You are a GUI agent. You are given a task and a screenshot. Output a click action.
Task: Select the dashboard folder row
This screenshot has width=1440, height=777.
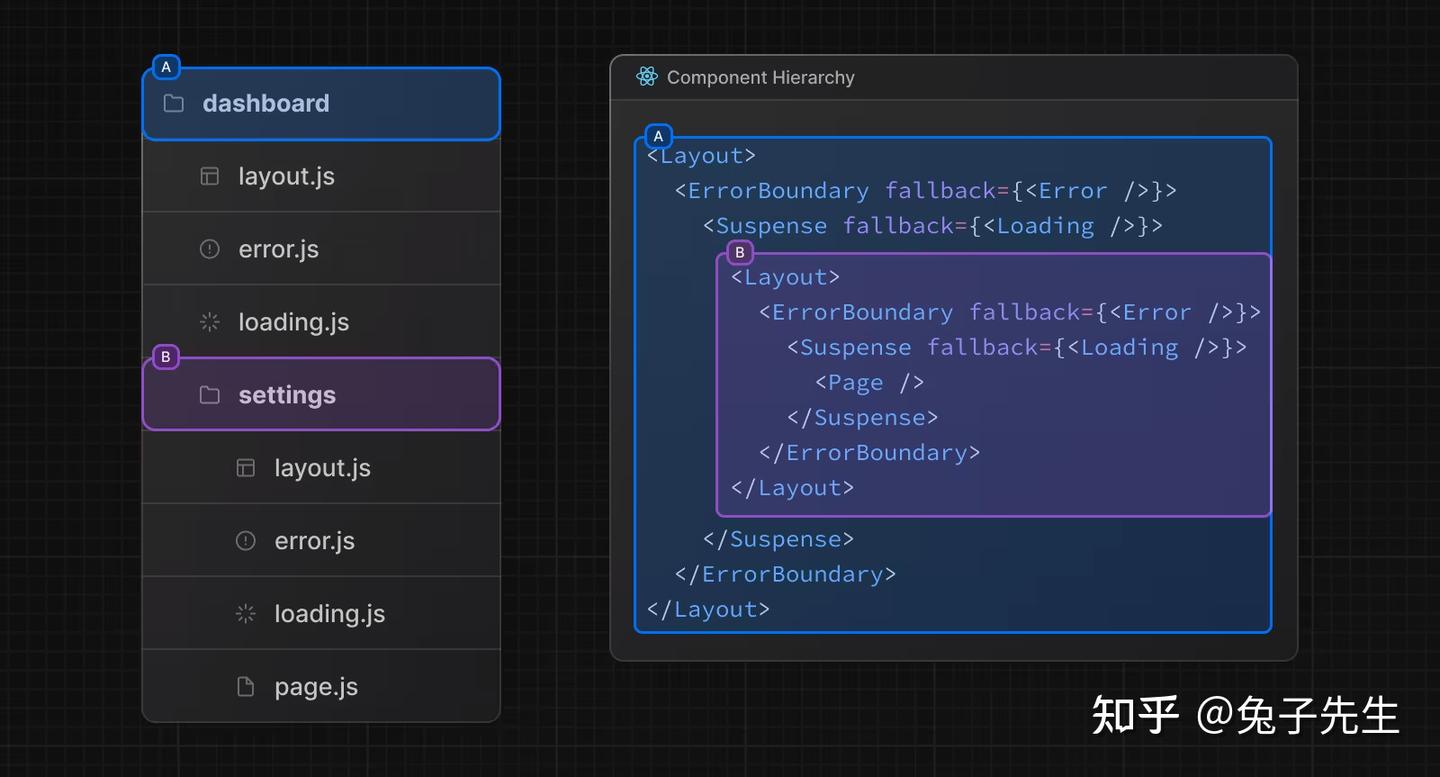(x=321, y=104)
